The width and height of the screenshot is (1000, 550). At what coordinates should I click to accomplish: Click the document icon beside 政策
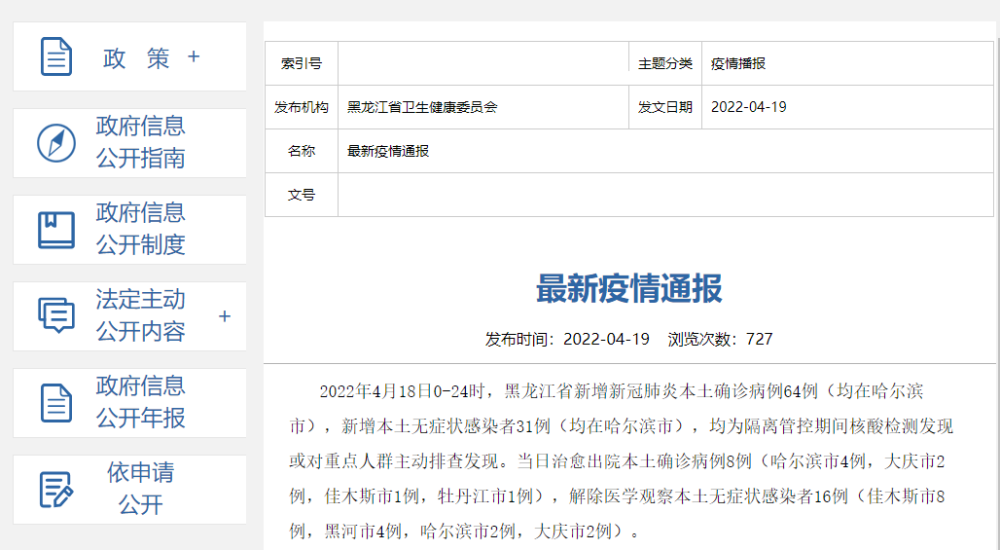56,57
